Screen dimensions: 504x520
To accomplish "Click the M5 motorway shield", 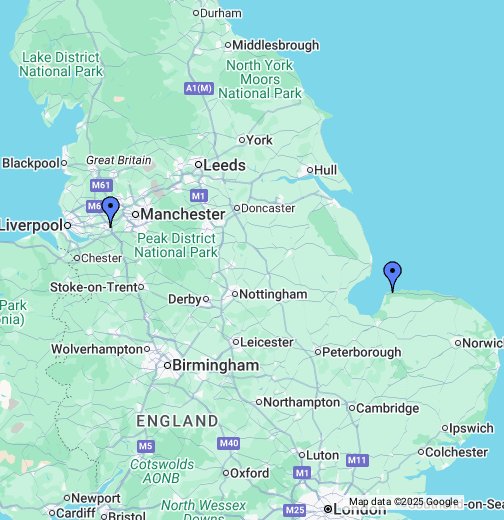I will click(x=146, y=446).
